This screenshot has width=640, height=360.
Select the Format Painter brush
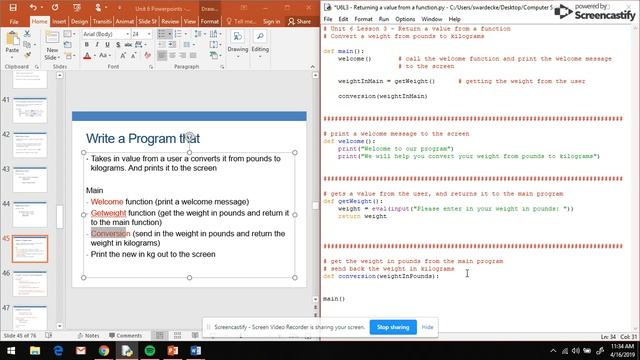coord(27,55)
